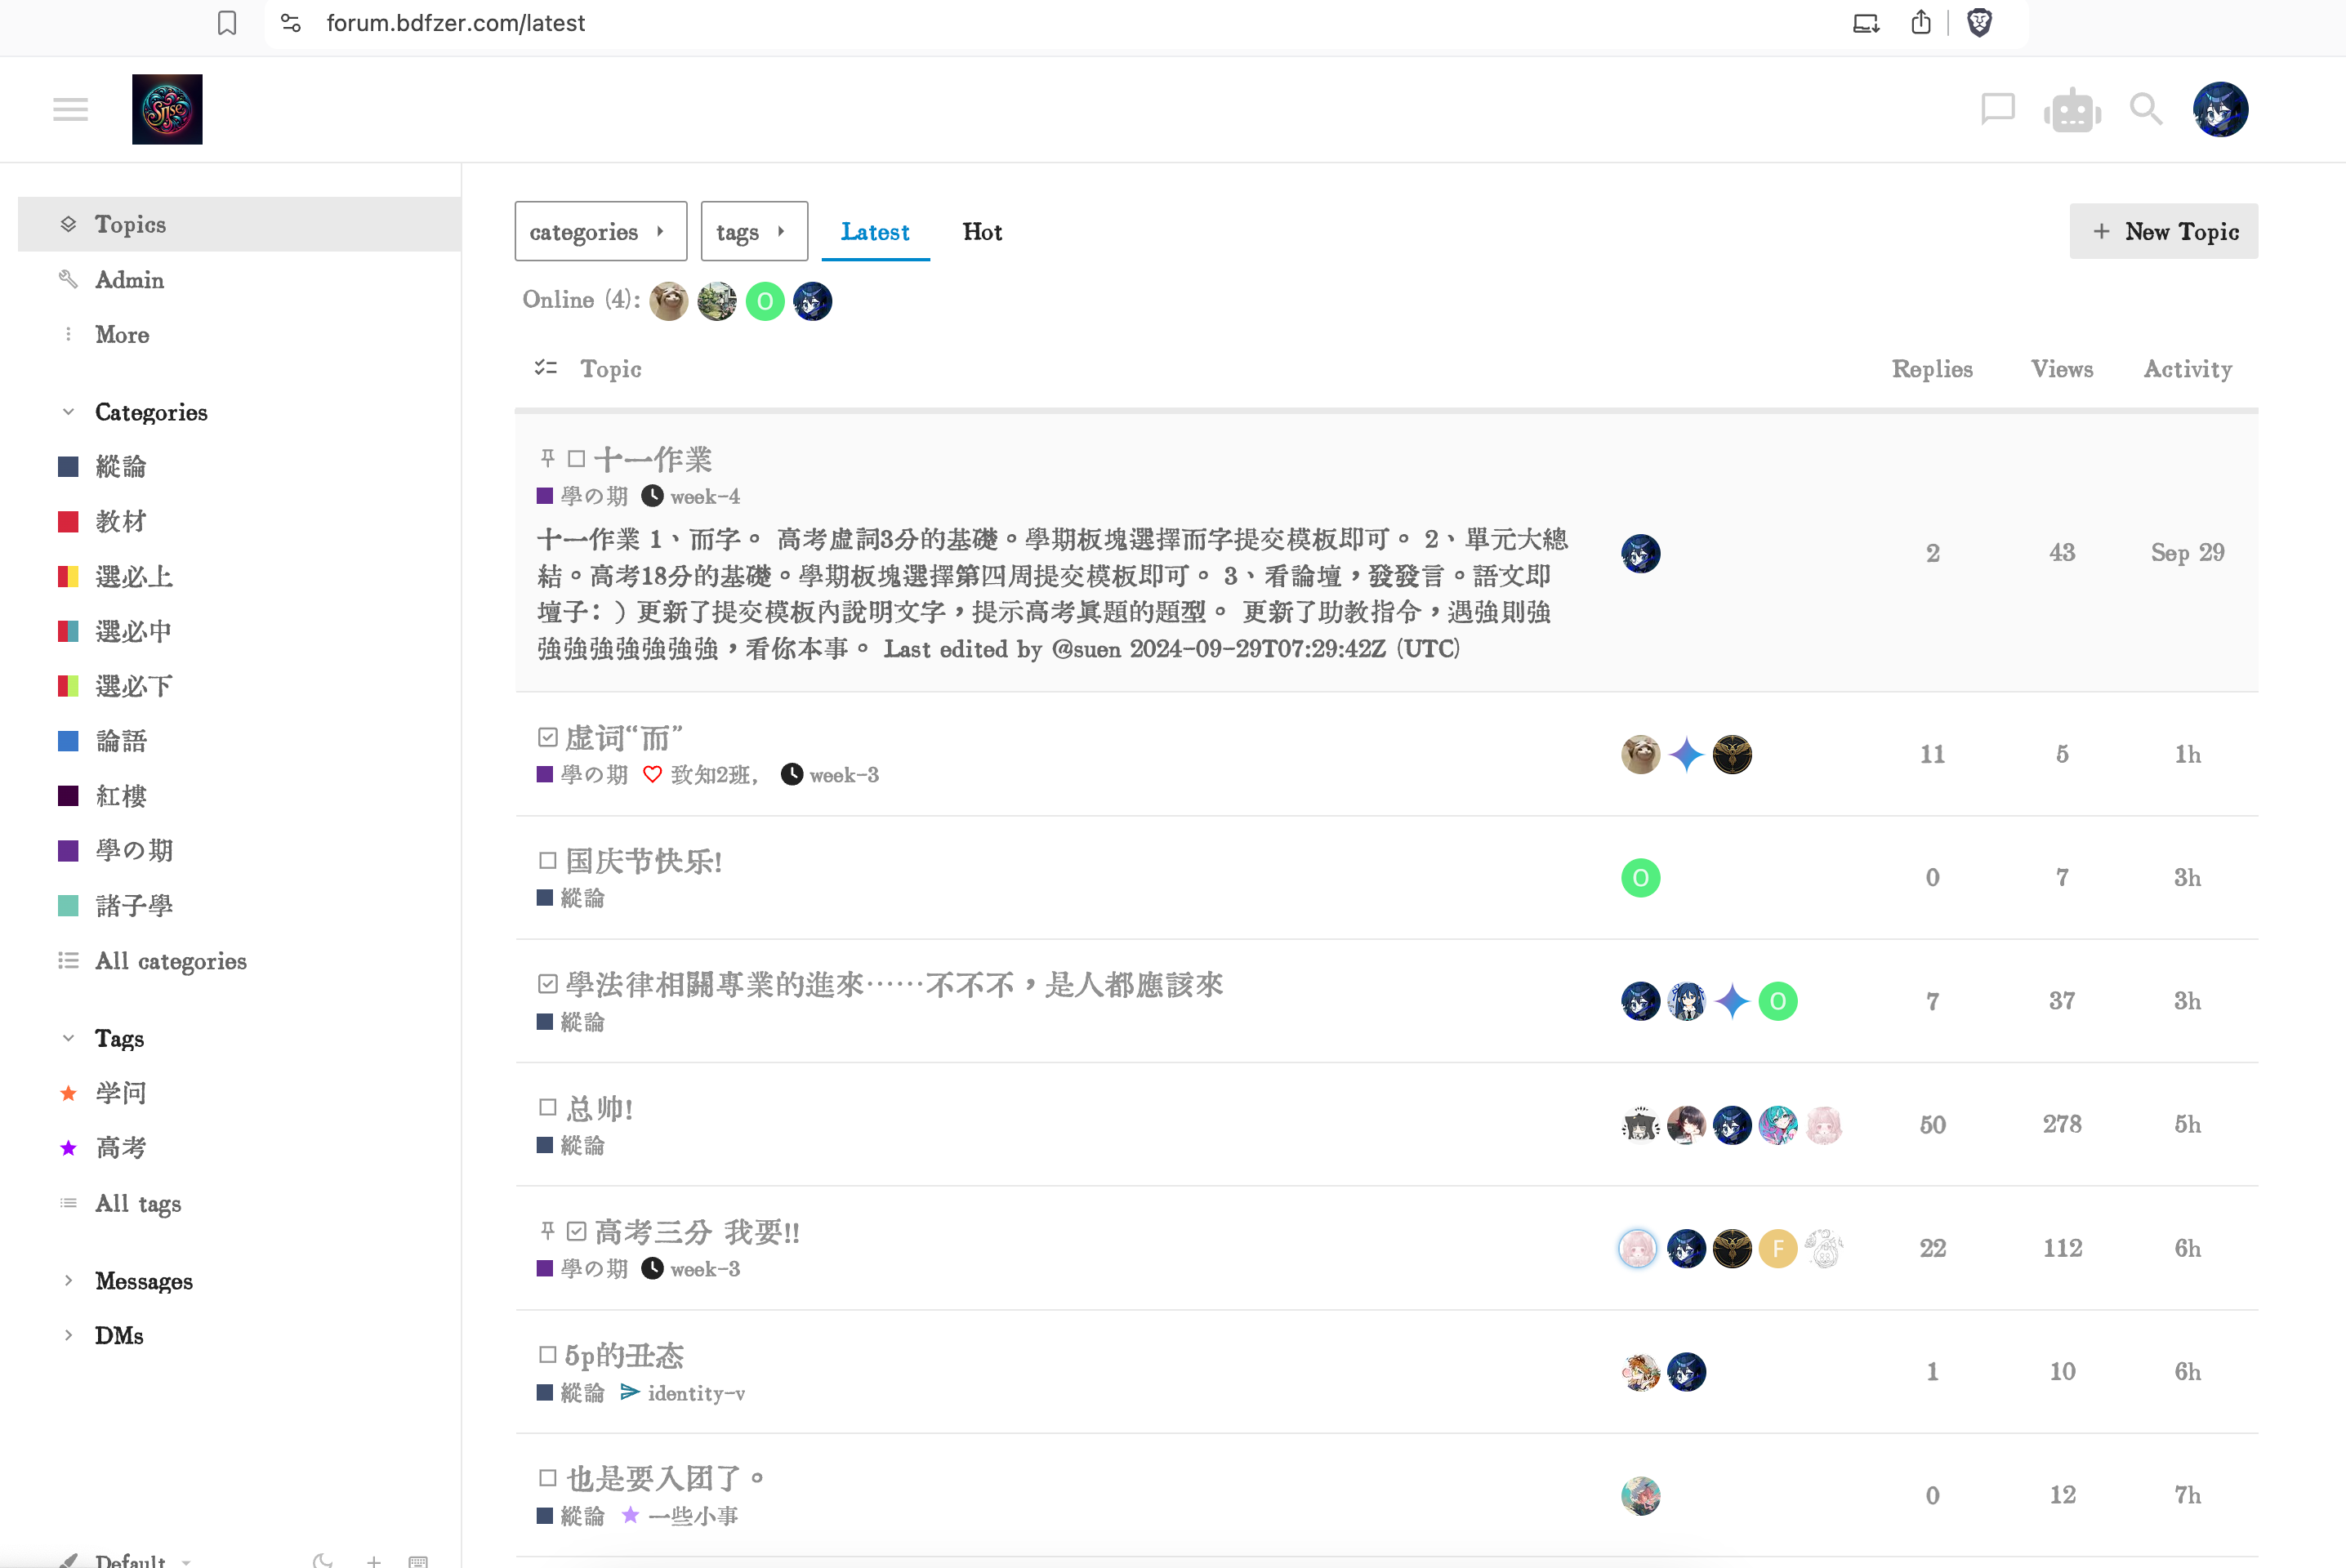The height and width of the screenshot is (1568, 2346).
Task: Click the browser address bar URL
Action: click(x=455, y=22)
